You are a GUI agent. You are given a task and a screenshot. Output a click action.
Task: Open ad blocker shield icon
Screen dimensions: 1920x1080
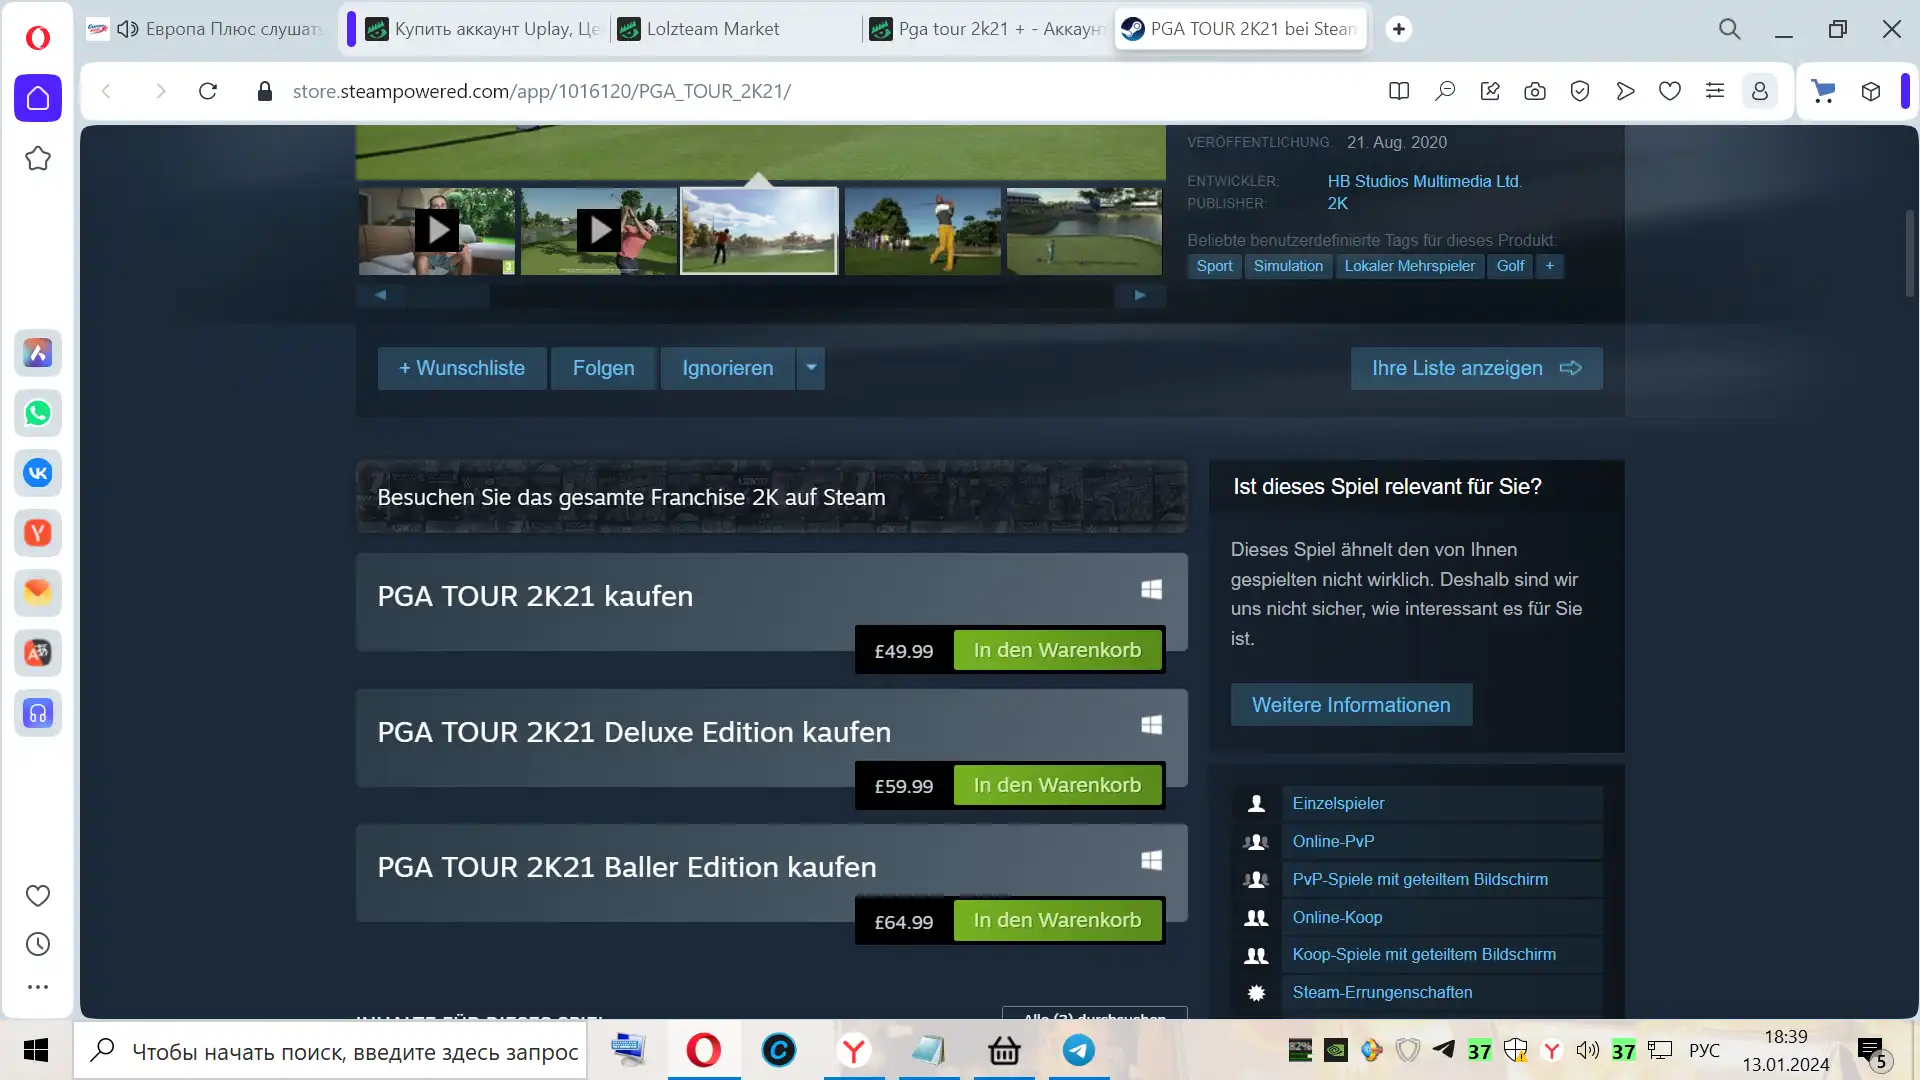tap(1580, 91)
